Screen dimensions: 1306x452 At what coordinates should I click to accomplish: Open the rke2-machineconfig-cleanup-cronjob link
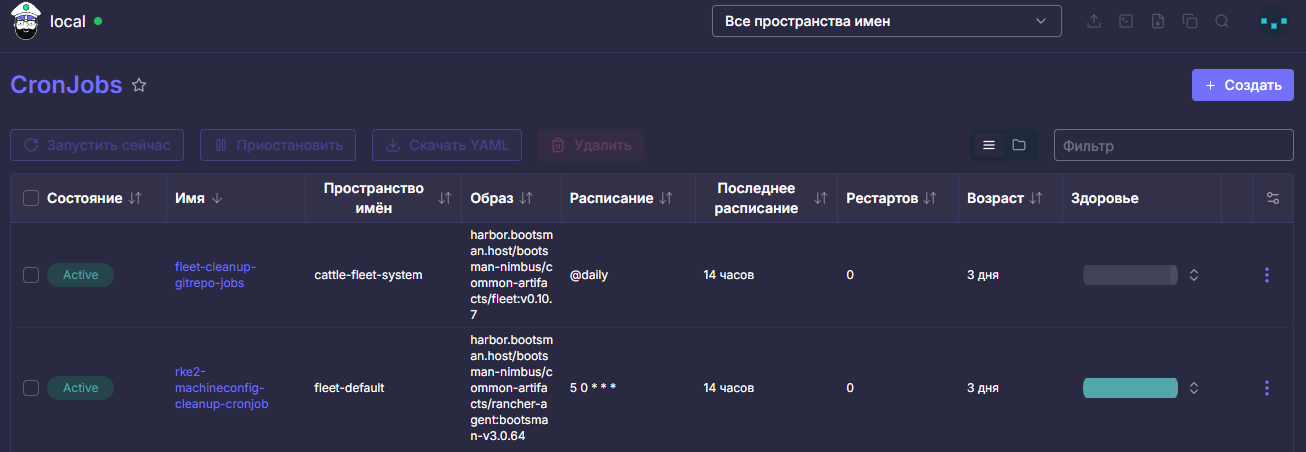coord(221,388)
